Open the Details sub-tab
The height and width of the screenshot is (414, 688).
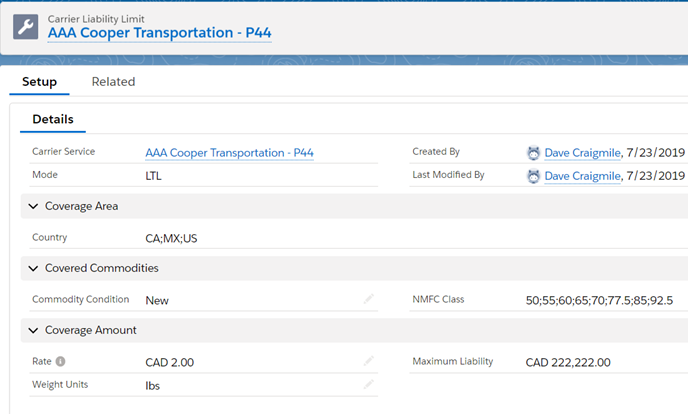(53, 119)
